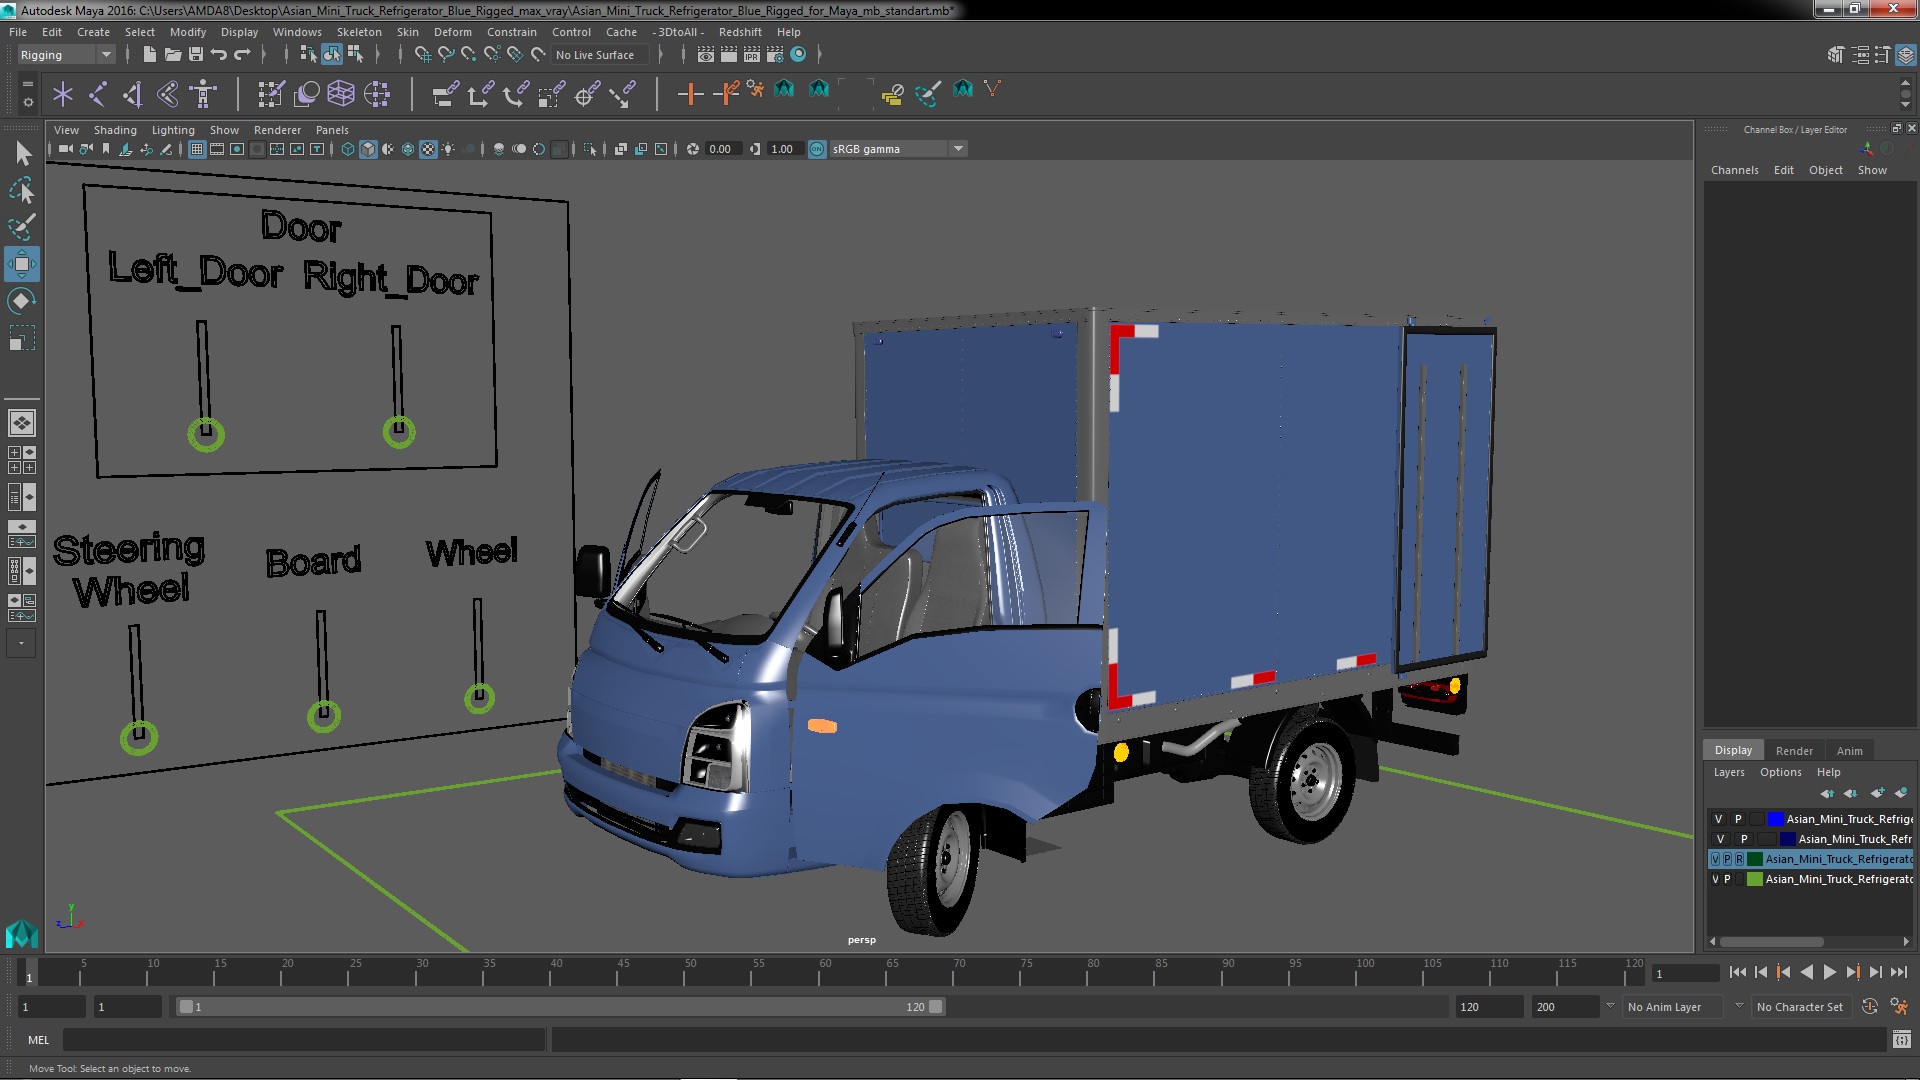Toggle visibility V of selected dark green layer
This screenshot has width=1920, height=1080.
(1716, 859)
